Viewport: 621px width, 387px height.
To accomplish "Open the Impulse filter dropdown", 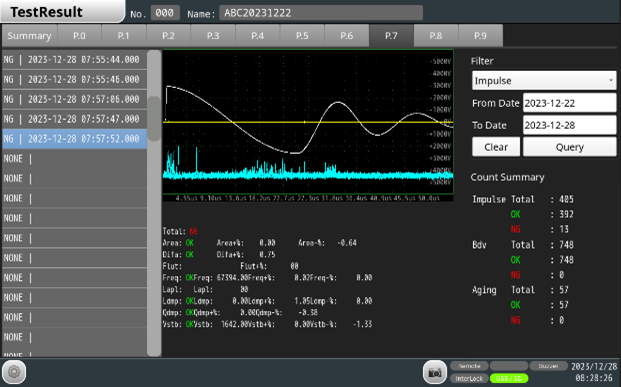I will pos(544,81).
